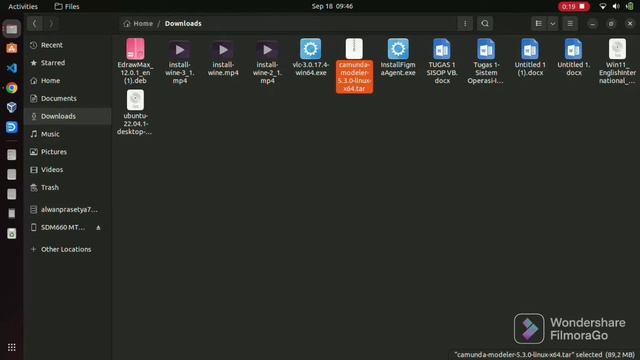Select TUGAS 1 SISOP VB.docx document
Image resolution: width=640 pixels, height=360 pixels.
[442, 61]
